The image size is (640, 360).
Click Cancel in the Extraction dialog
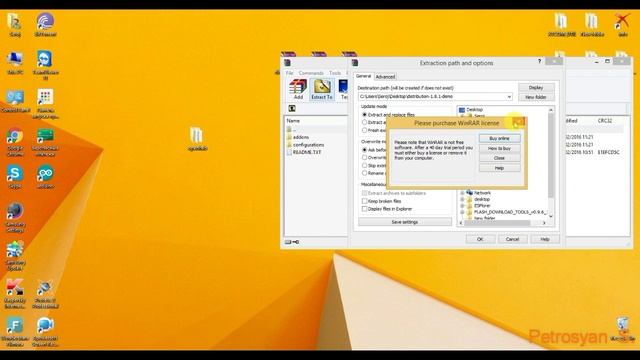click(x=512, y=239)
